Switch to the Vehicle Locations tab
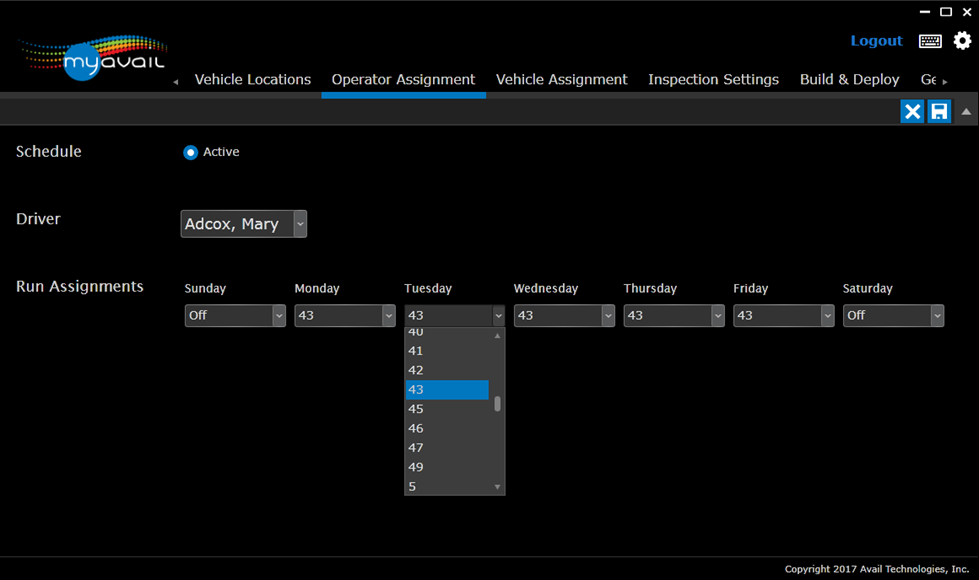The width and height of the screenshot is (979, 580). (252, 80)
